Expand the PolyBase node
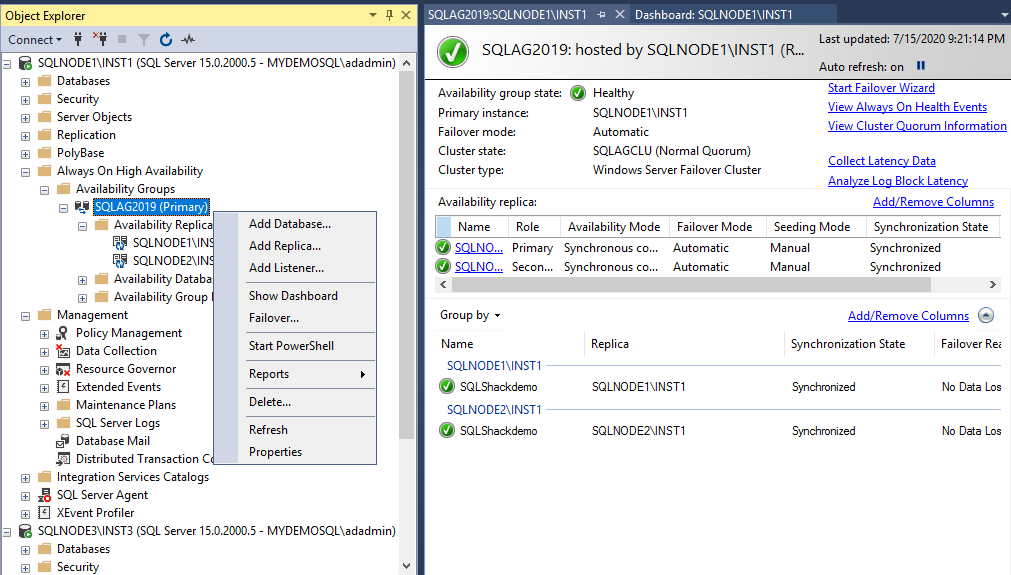 click(25, 154)
